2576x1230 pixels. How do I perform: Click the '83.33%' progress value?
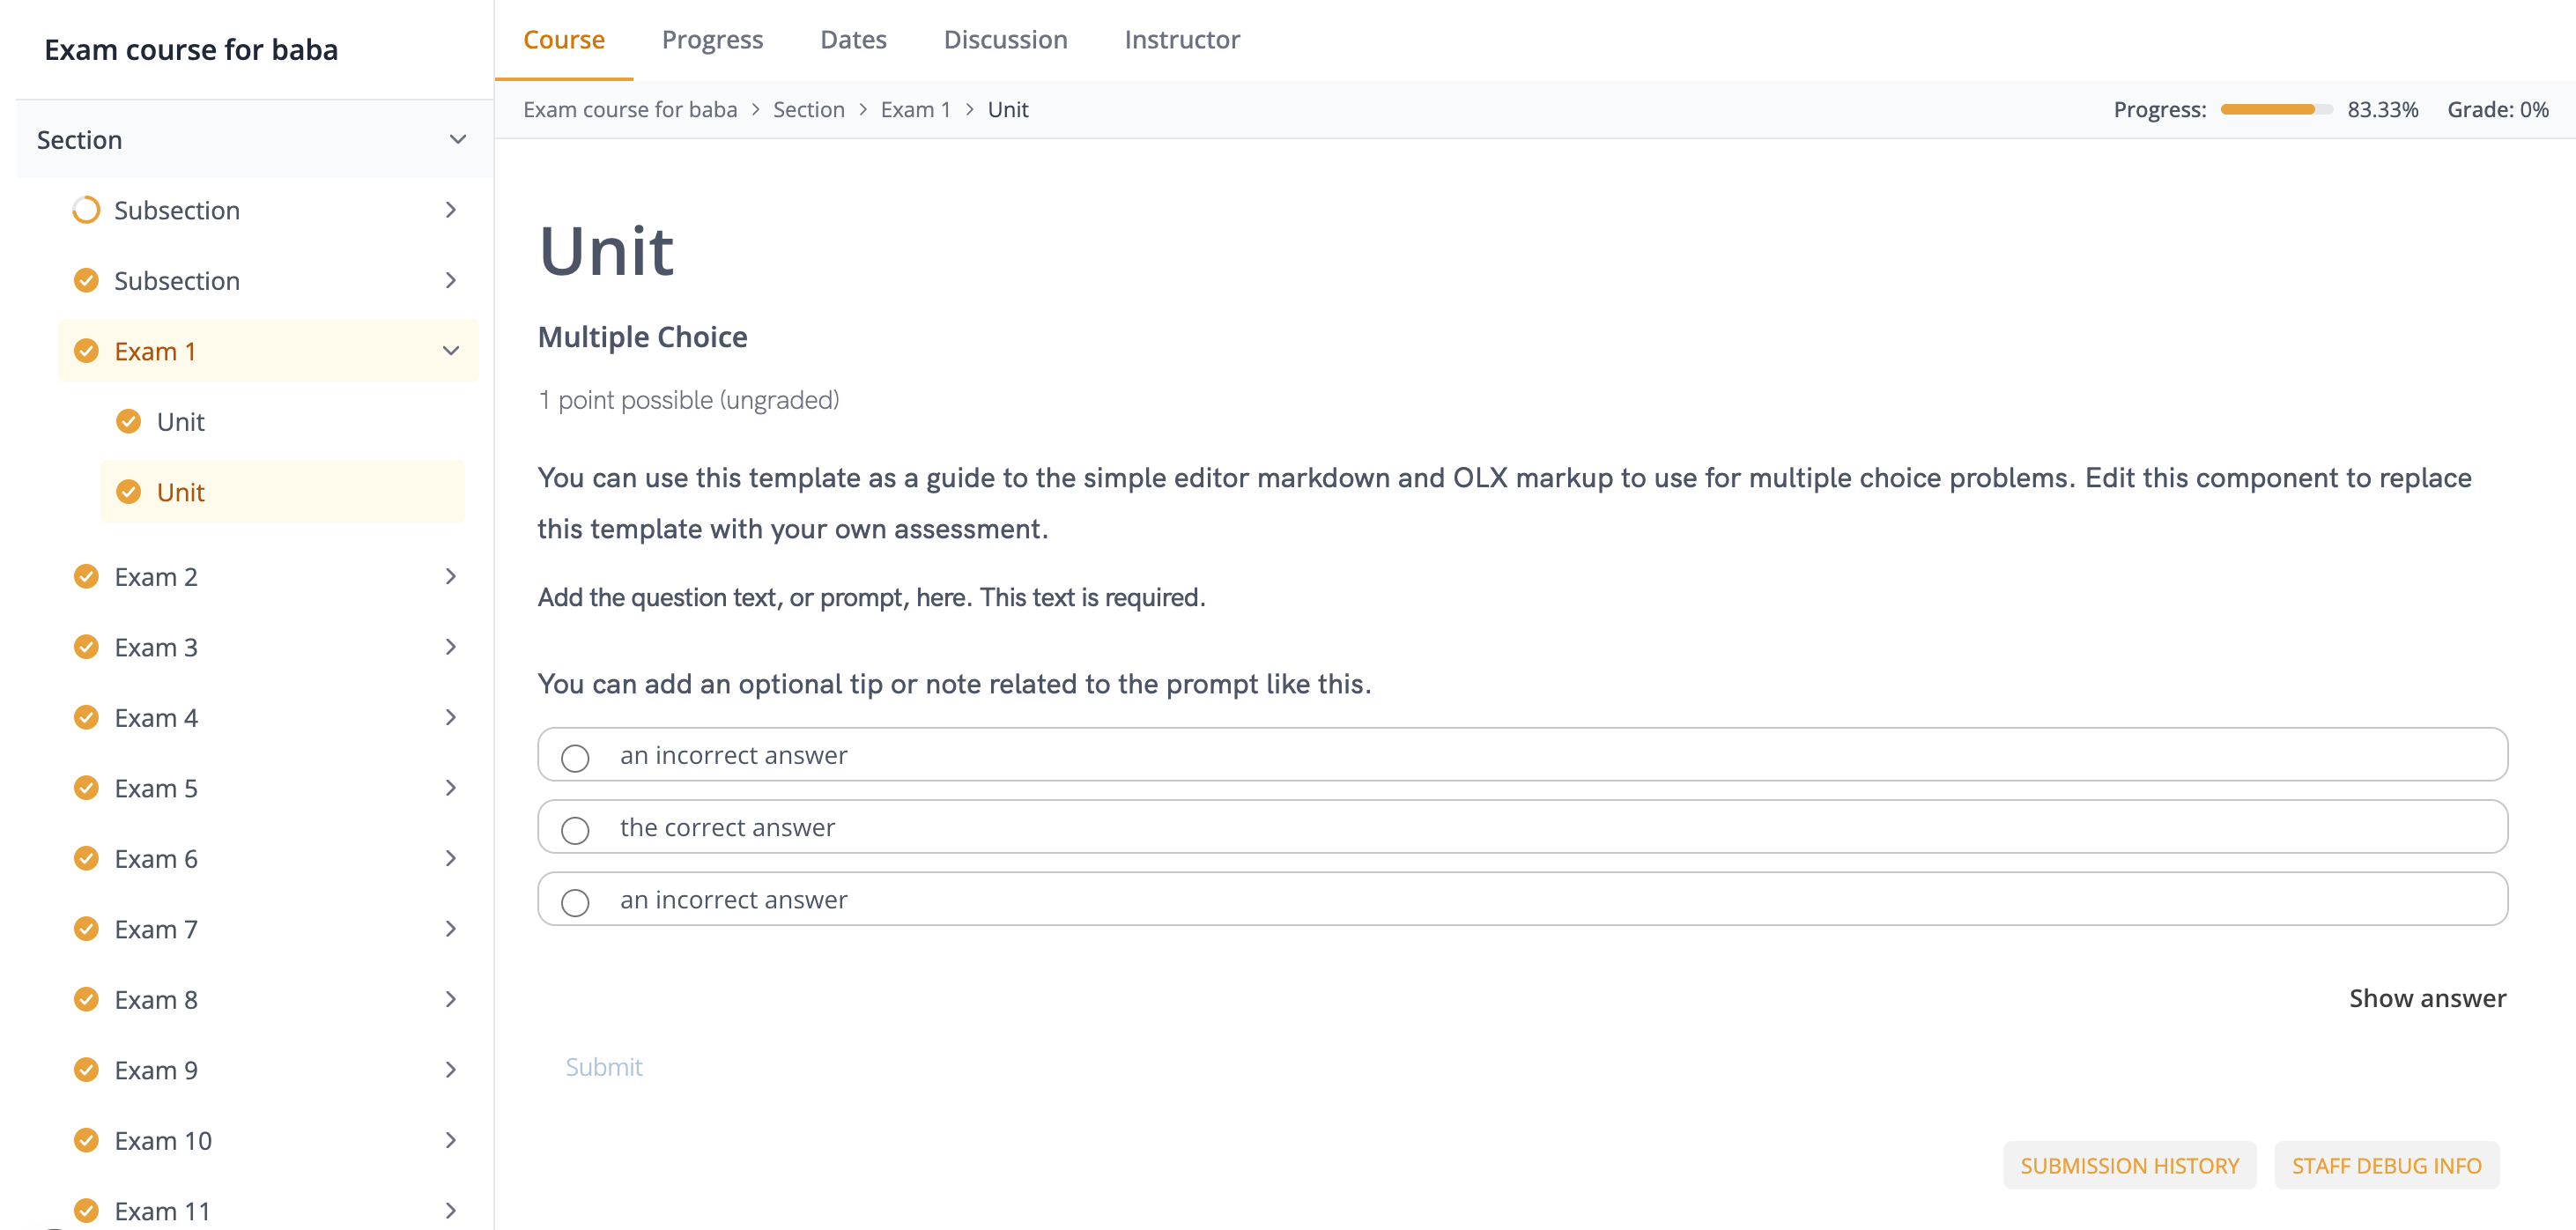(2382, 109)
